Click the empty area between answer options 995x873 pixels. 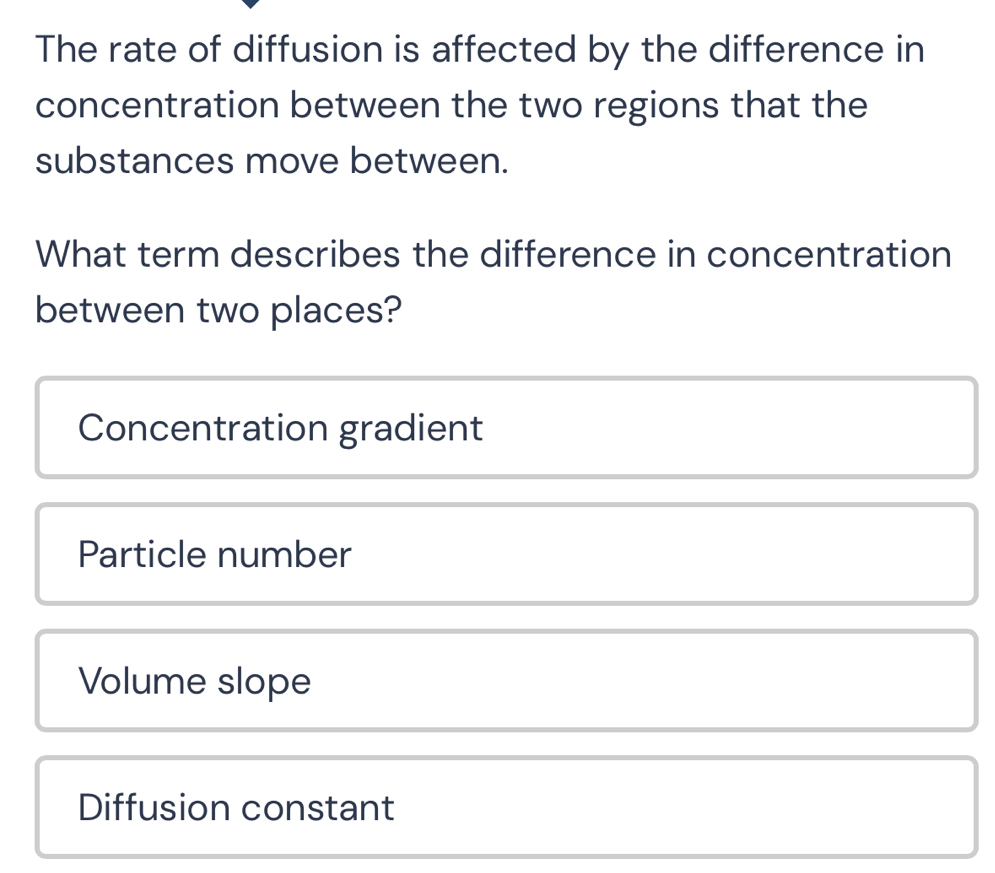point(507,490)
